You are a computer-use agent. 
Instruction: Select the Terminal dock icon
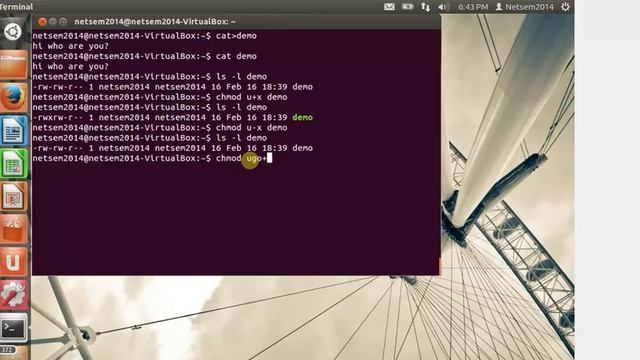tap(13, 327)
